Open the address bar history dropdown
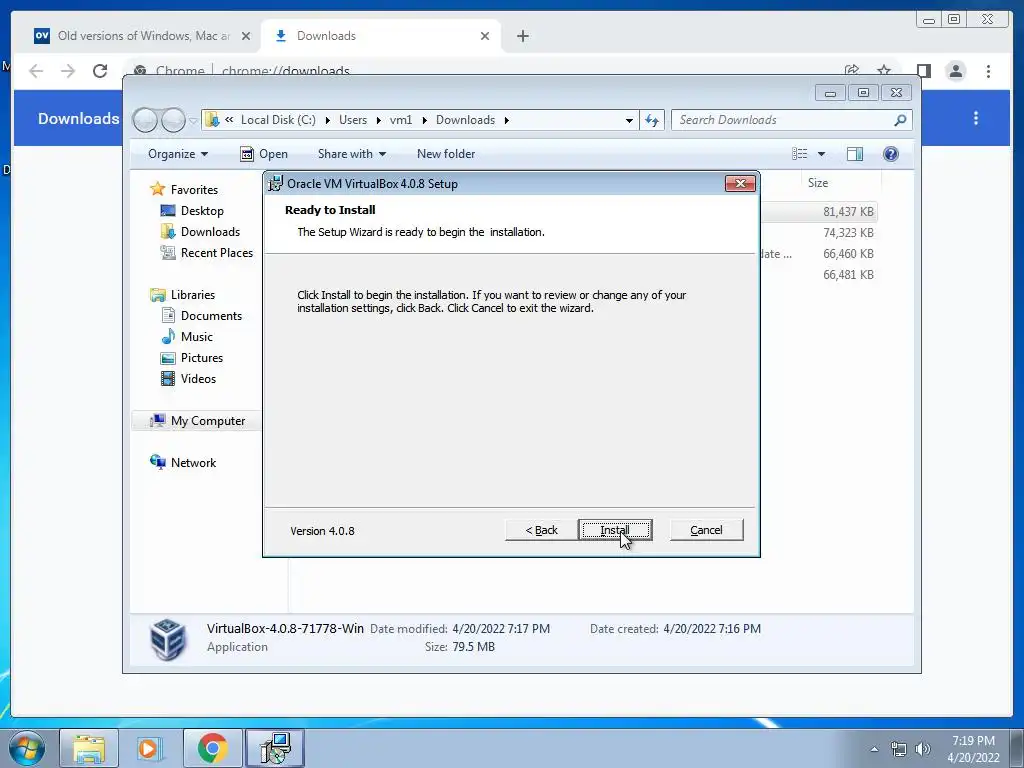This screenshot has width=1024, height=768. 629,120
